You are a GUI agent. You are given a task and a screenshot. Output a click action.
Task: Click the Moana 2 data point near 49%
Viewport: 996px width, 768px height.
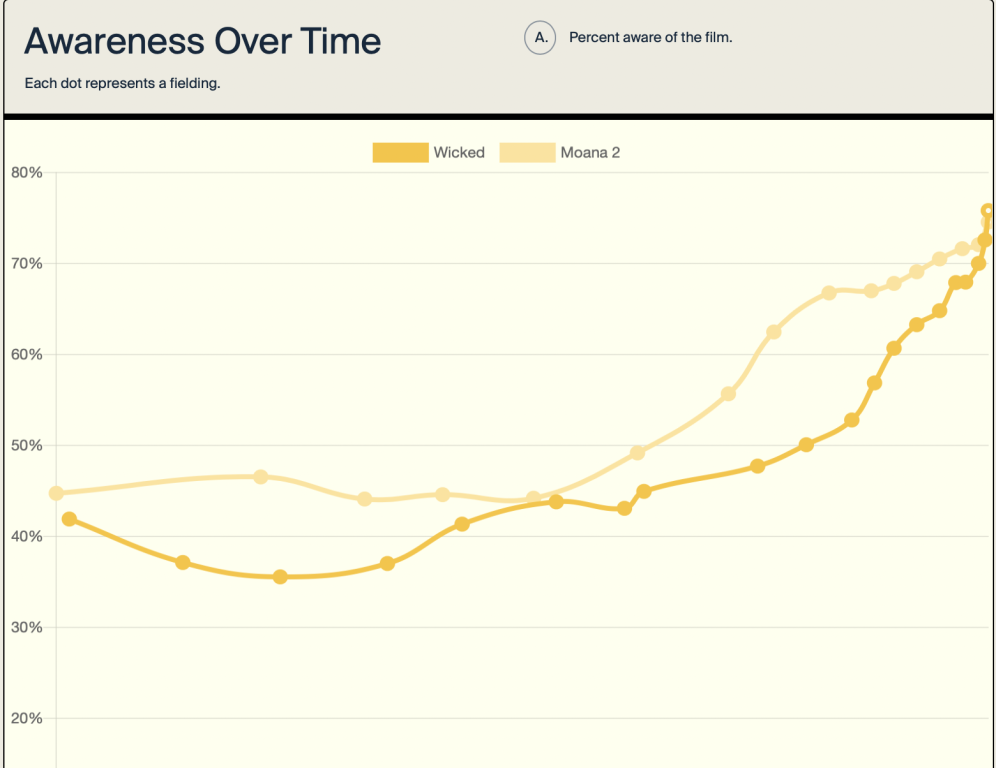(638, 453)
